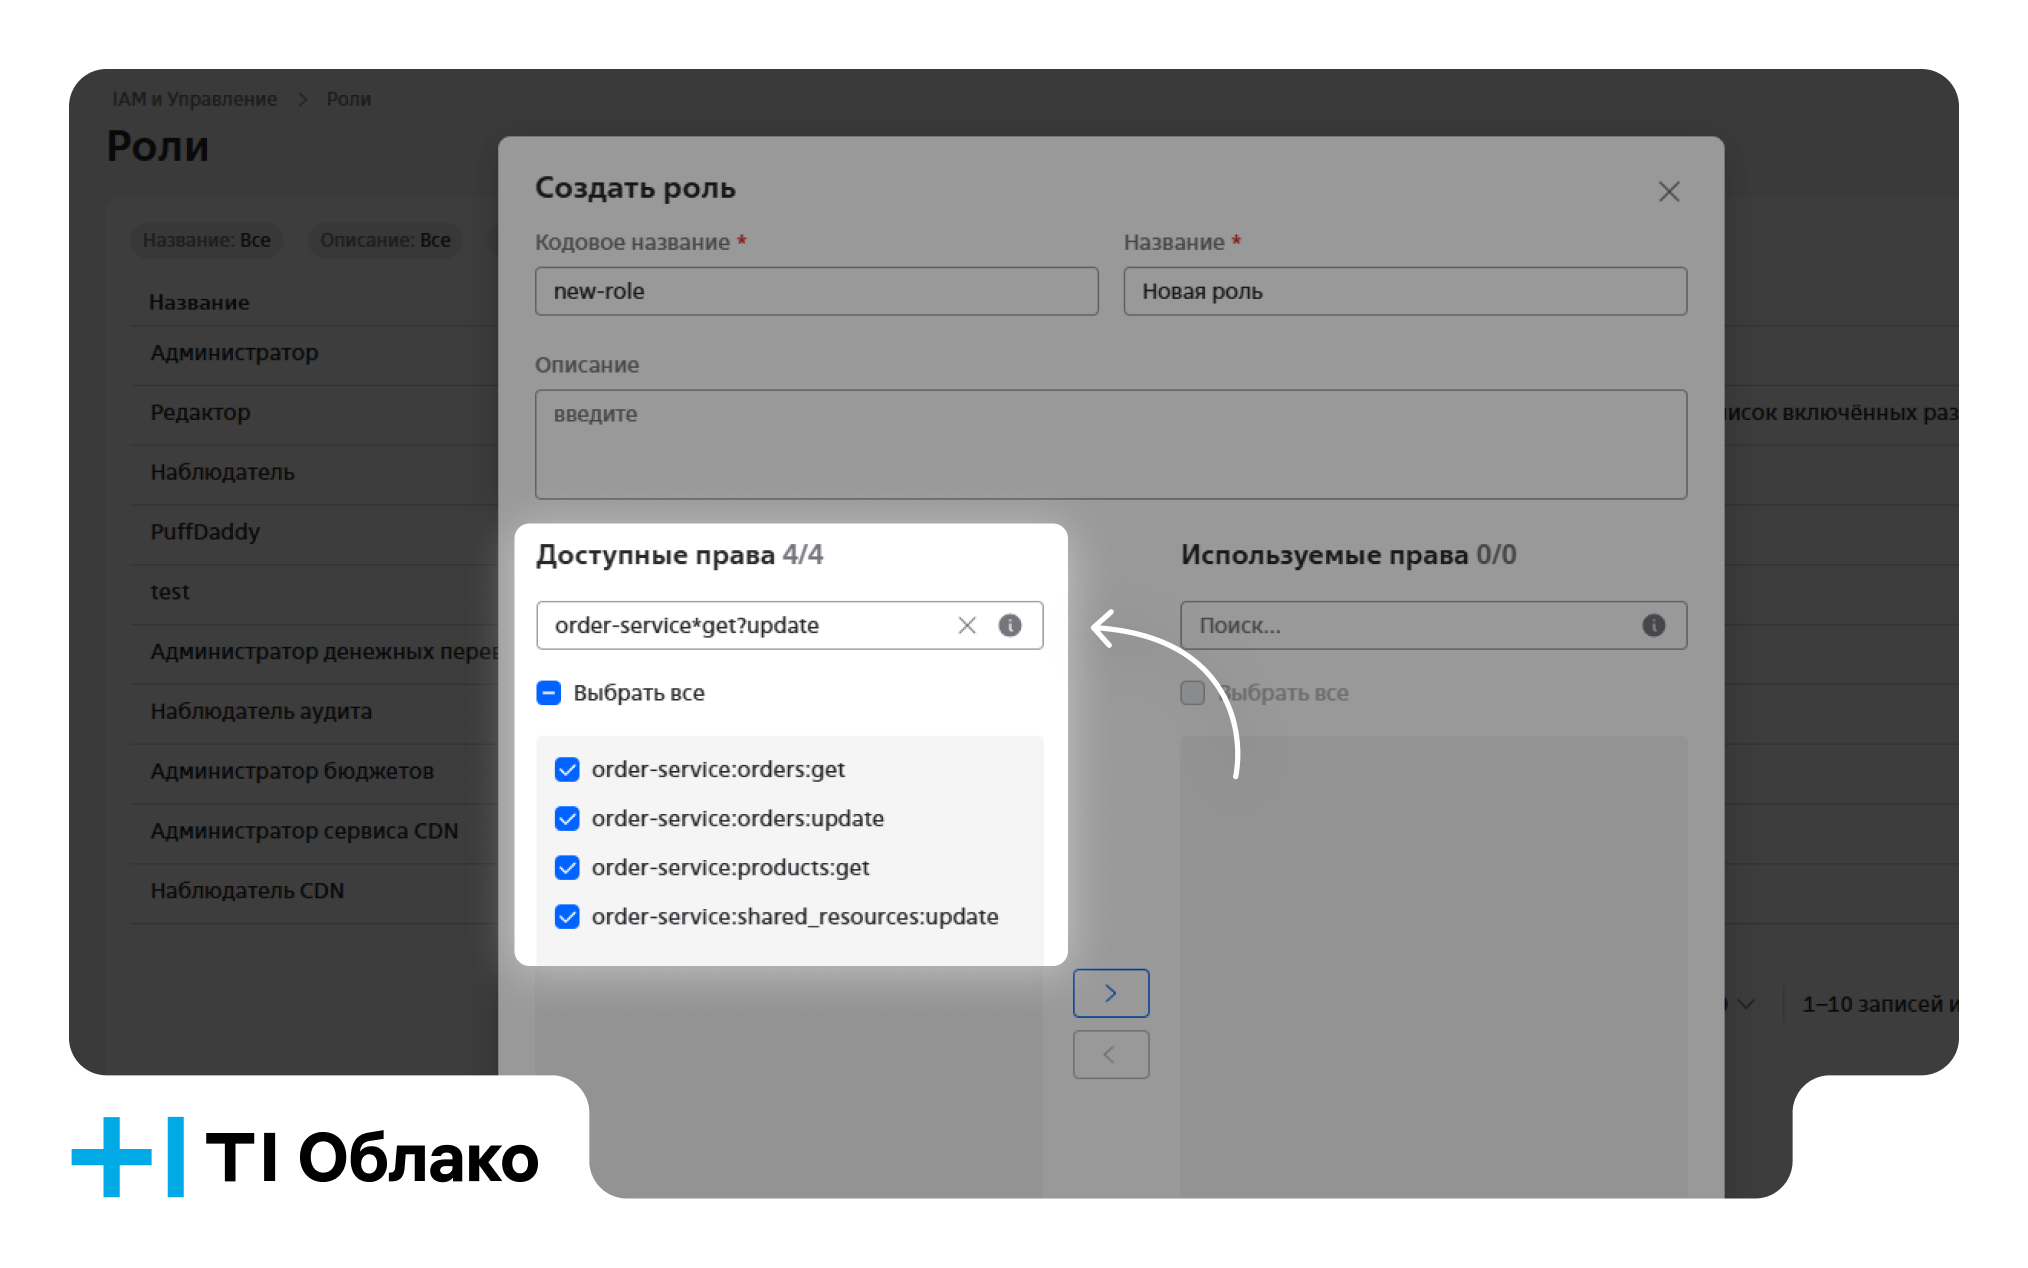Move selected permissions right with arrow button
The width and height of the screenshot is (2028, 1268).
(1110, 993)
